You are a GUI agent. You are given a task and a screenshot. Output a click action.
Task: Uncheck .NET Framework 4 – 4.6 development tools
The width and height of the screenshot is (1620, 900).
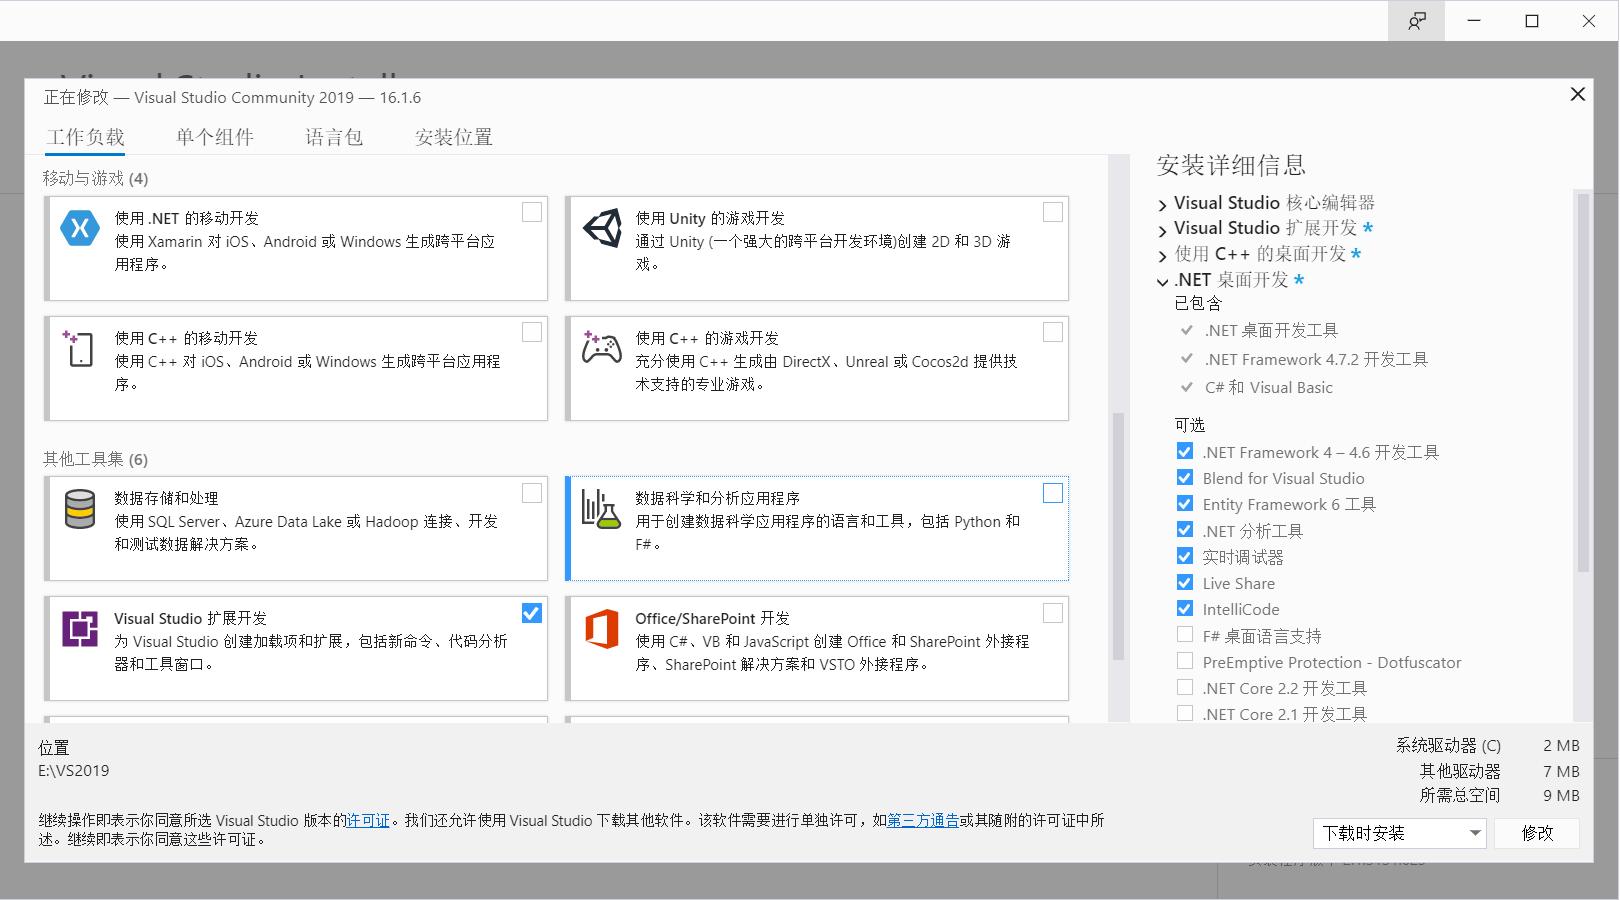point(1185,451)
